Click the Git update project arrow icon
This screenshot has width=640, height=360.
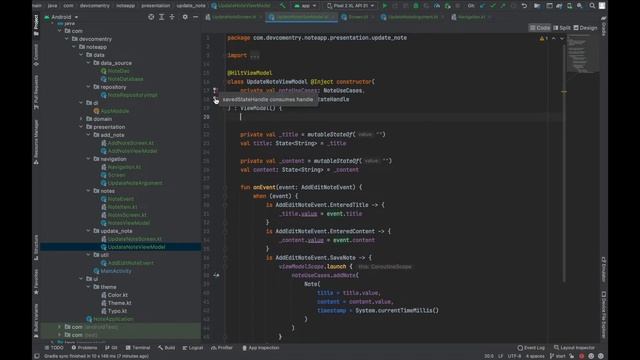point(482,6)
